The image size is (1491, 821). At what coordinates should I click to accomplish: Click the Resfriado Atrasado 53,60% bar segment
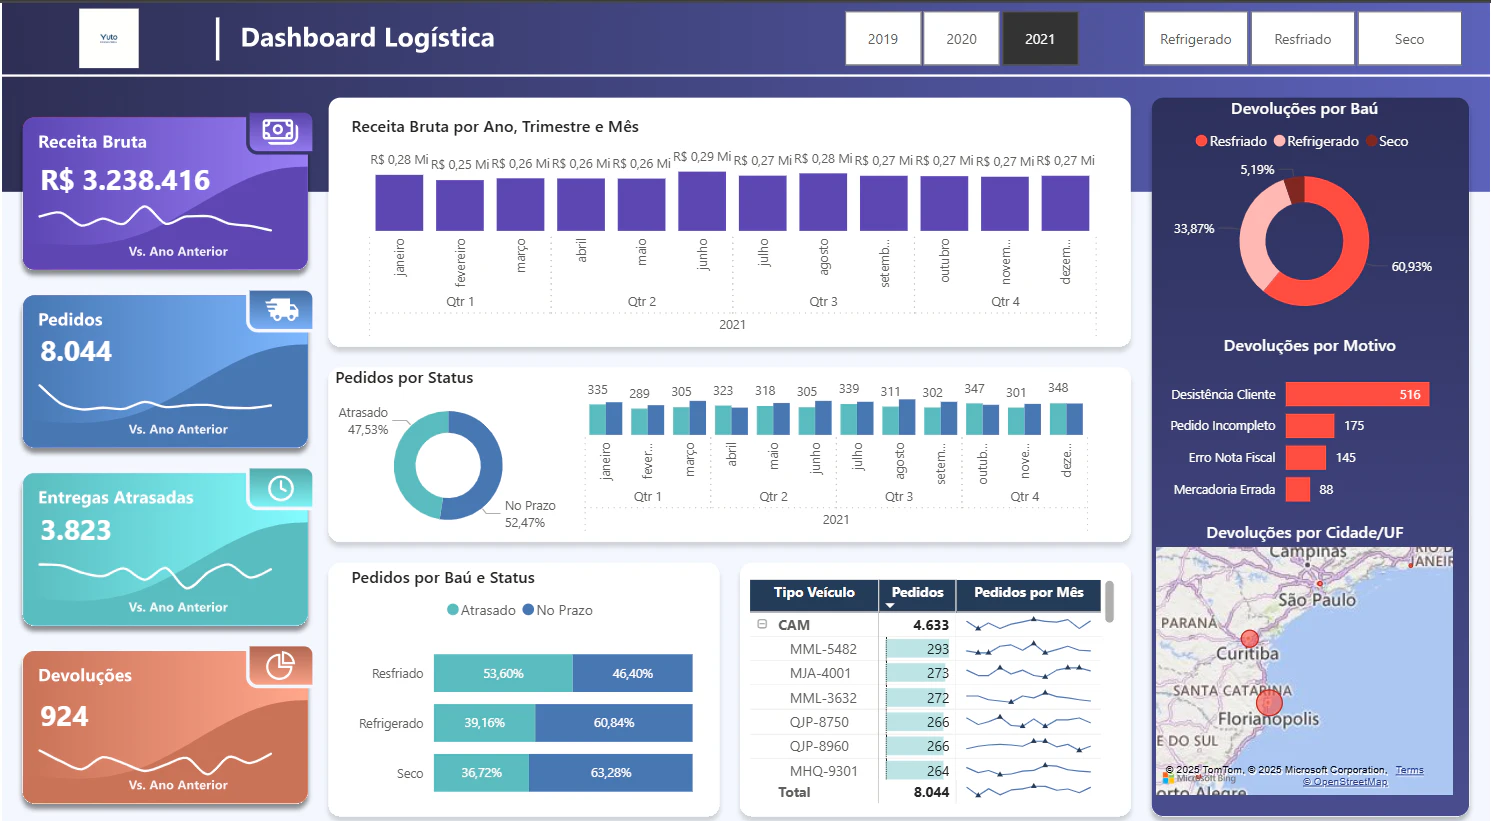(x=503, y=673)
